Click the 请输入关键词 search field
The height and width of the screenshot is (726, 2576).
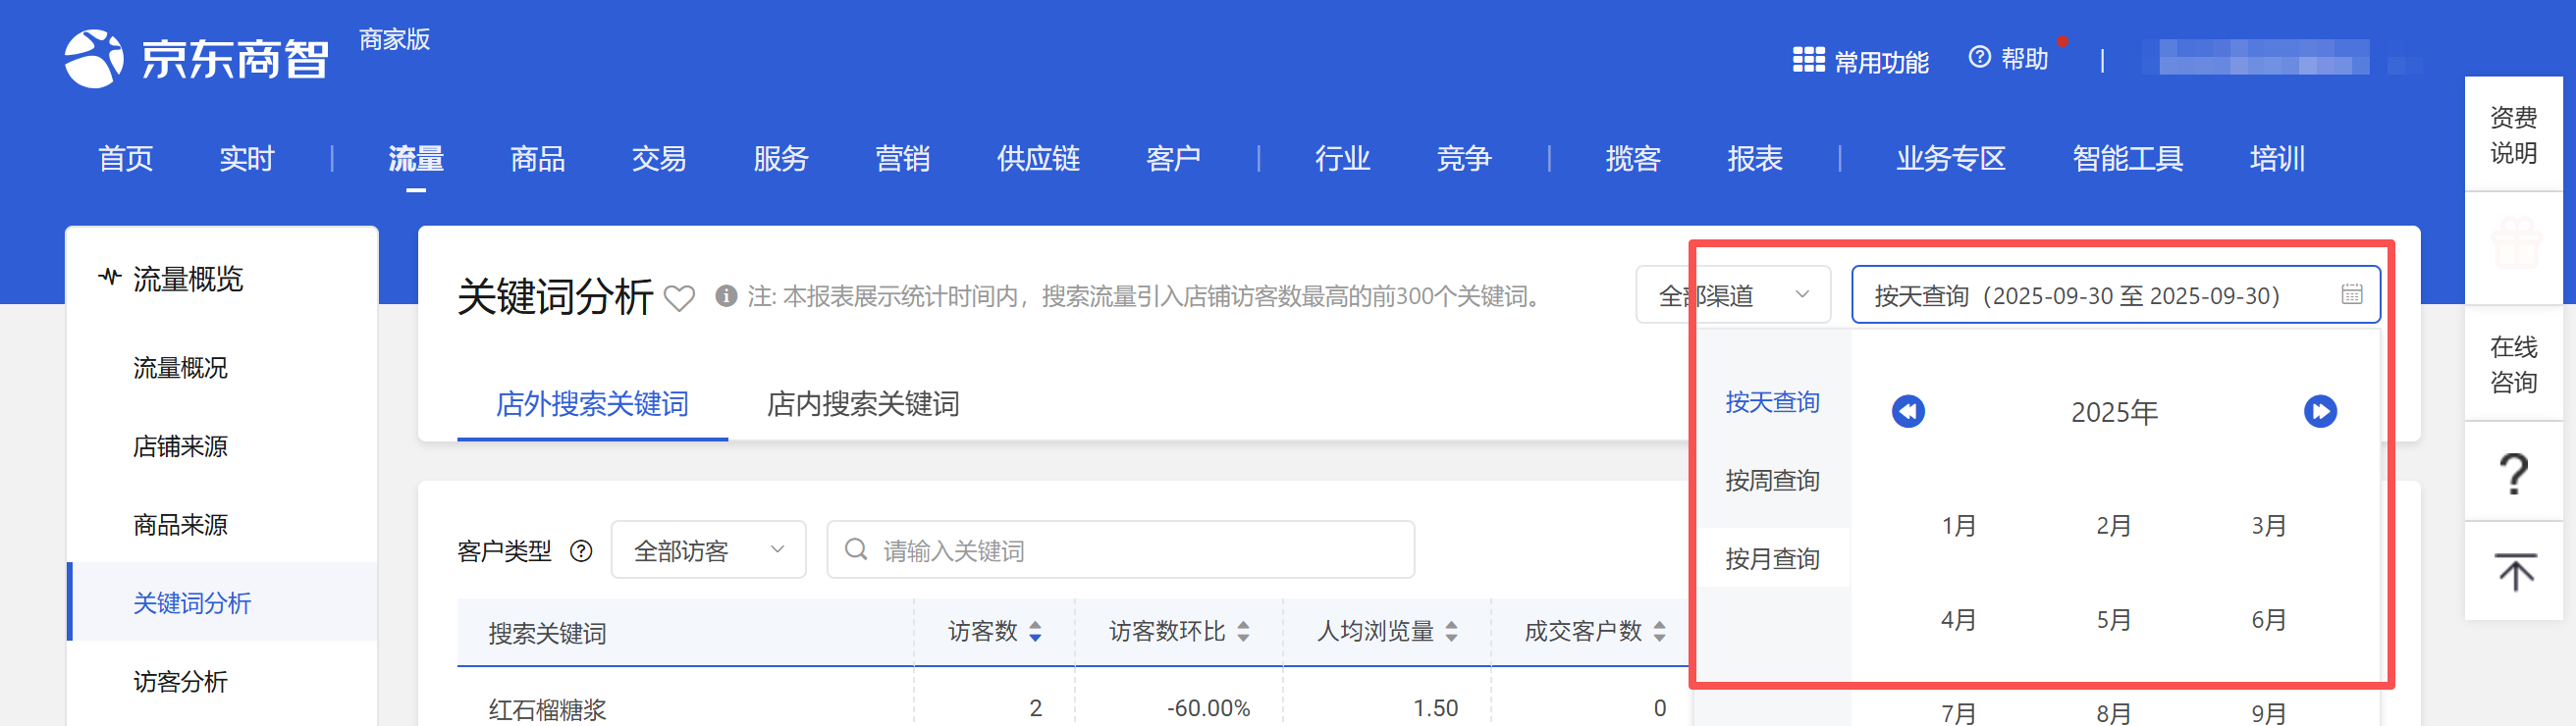click(1121, 550)
